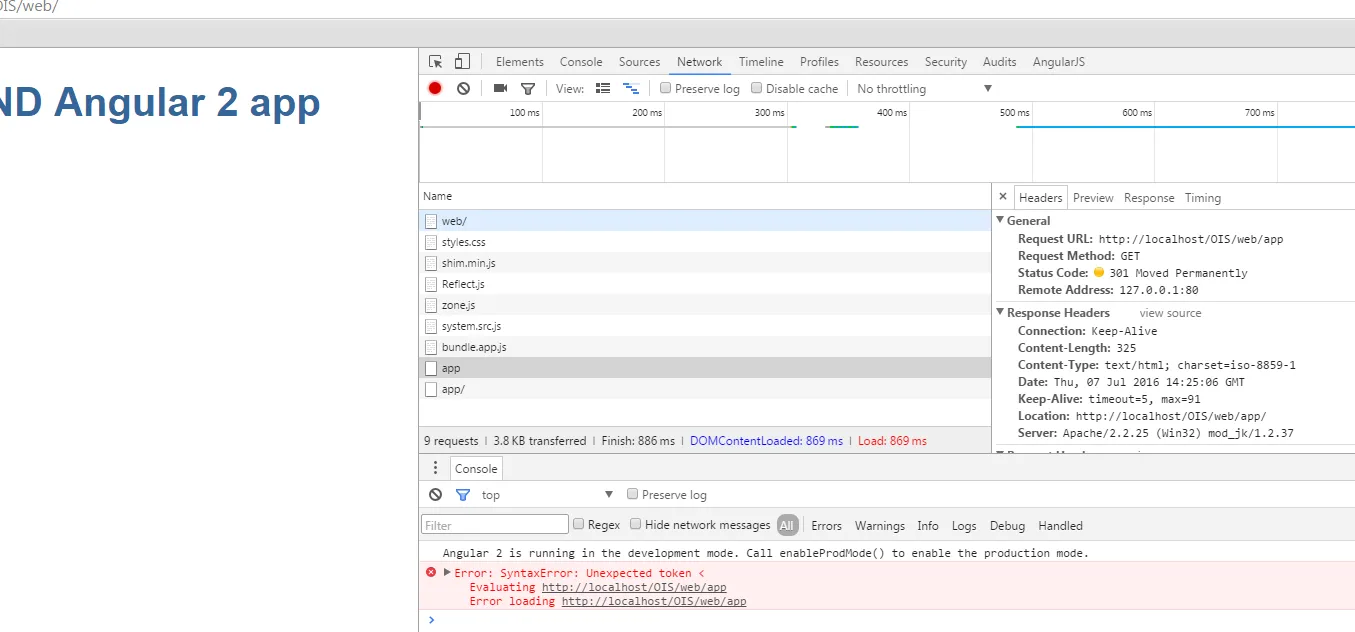This screenshot has height=632, width=1355.
Task: Open the Evaluating localhost/OIS/web/app link
Action: pyautogui.click(x=634, y=587)
